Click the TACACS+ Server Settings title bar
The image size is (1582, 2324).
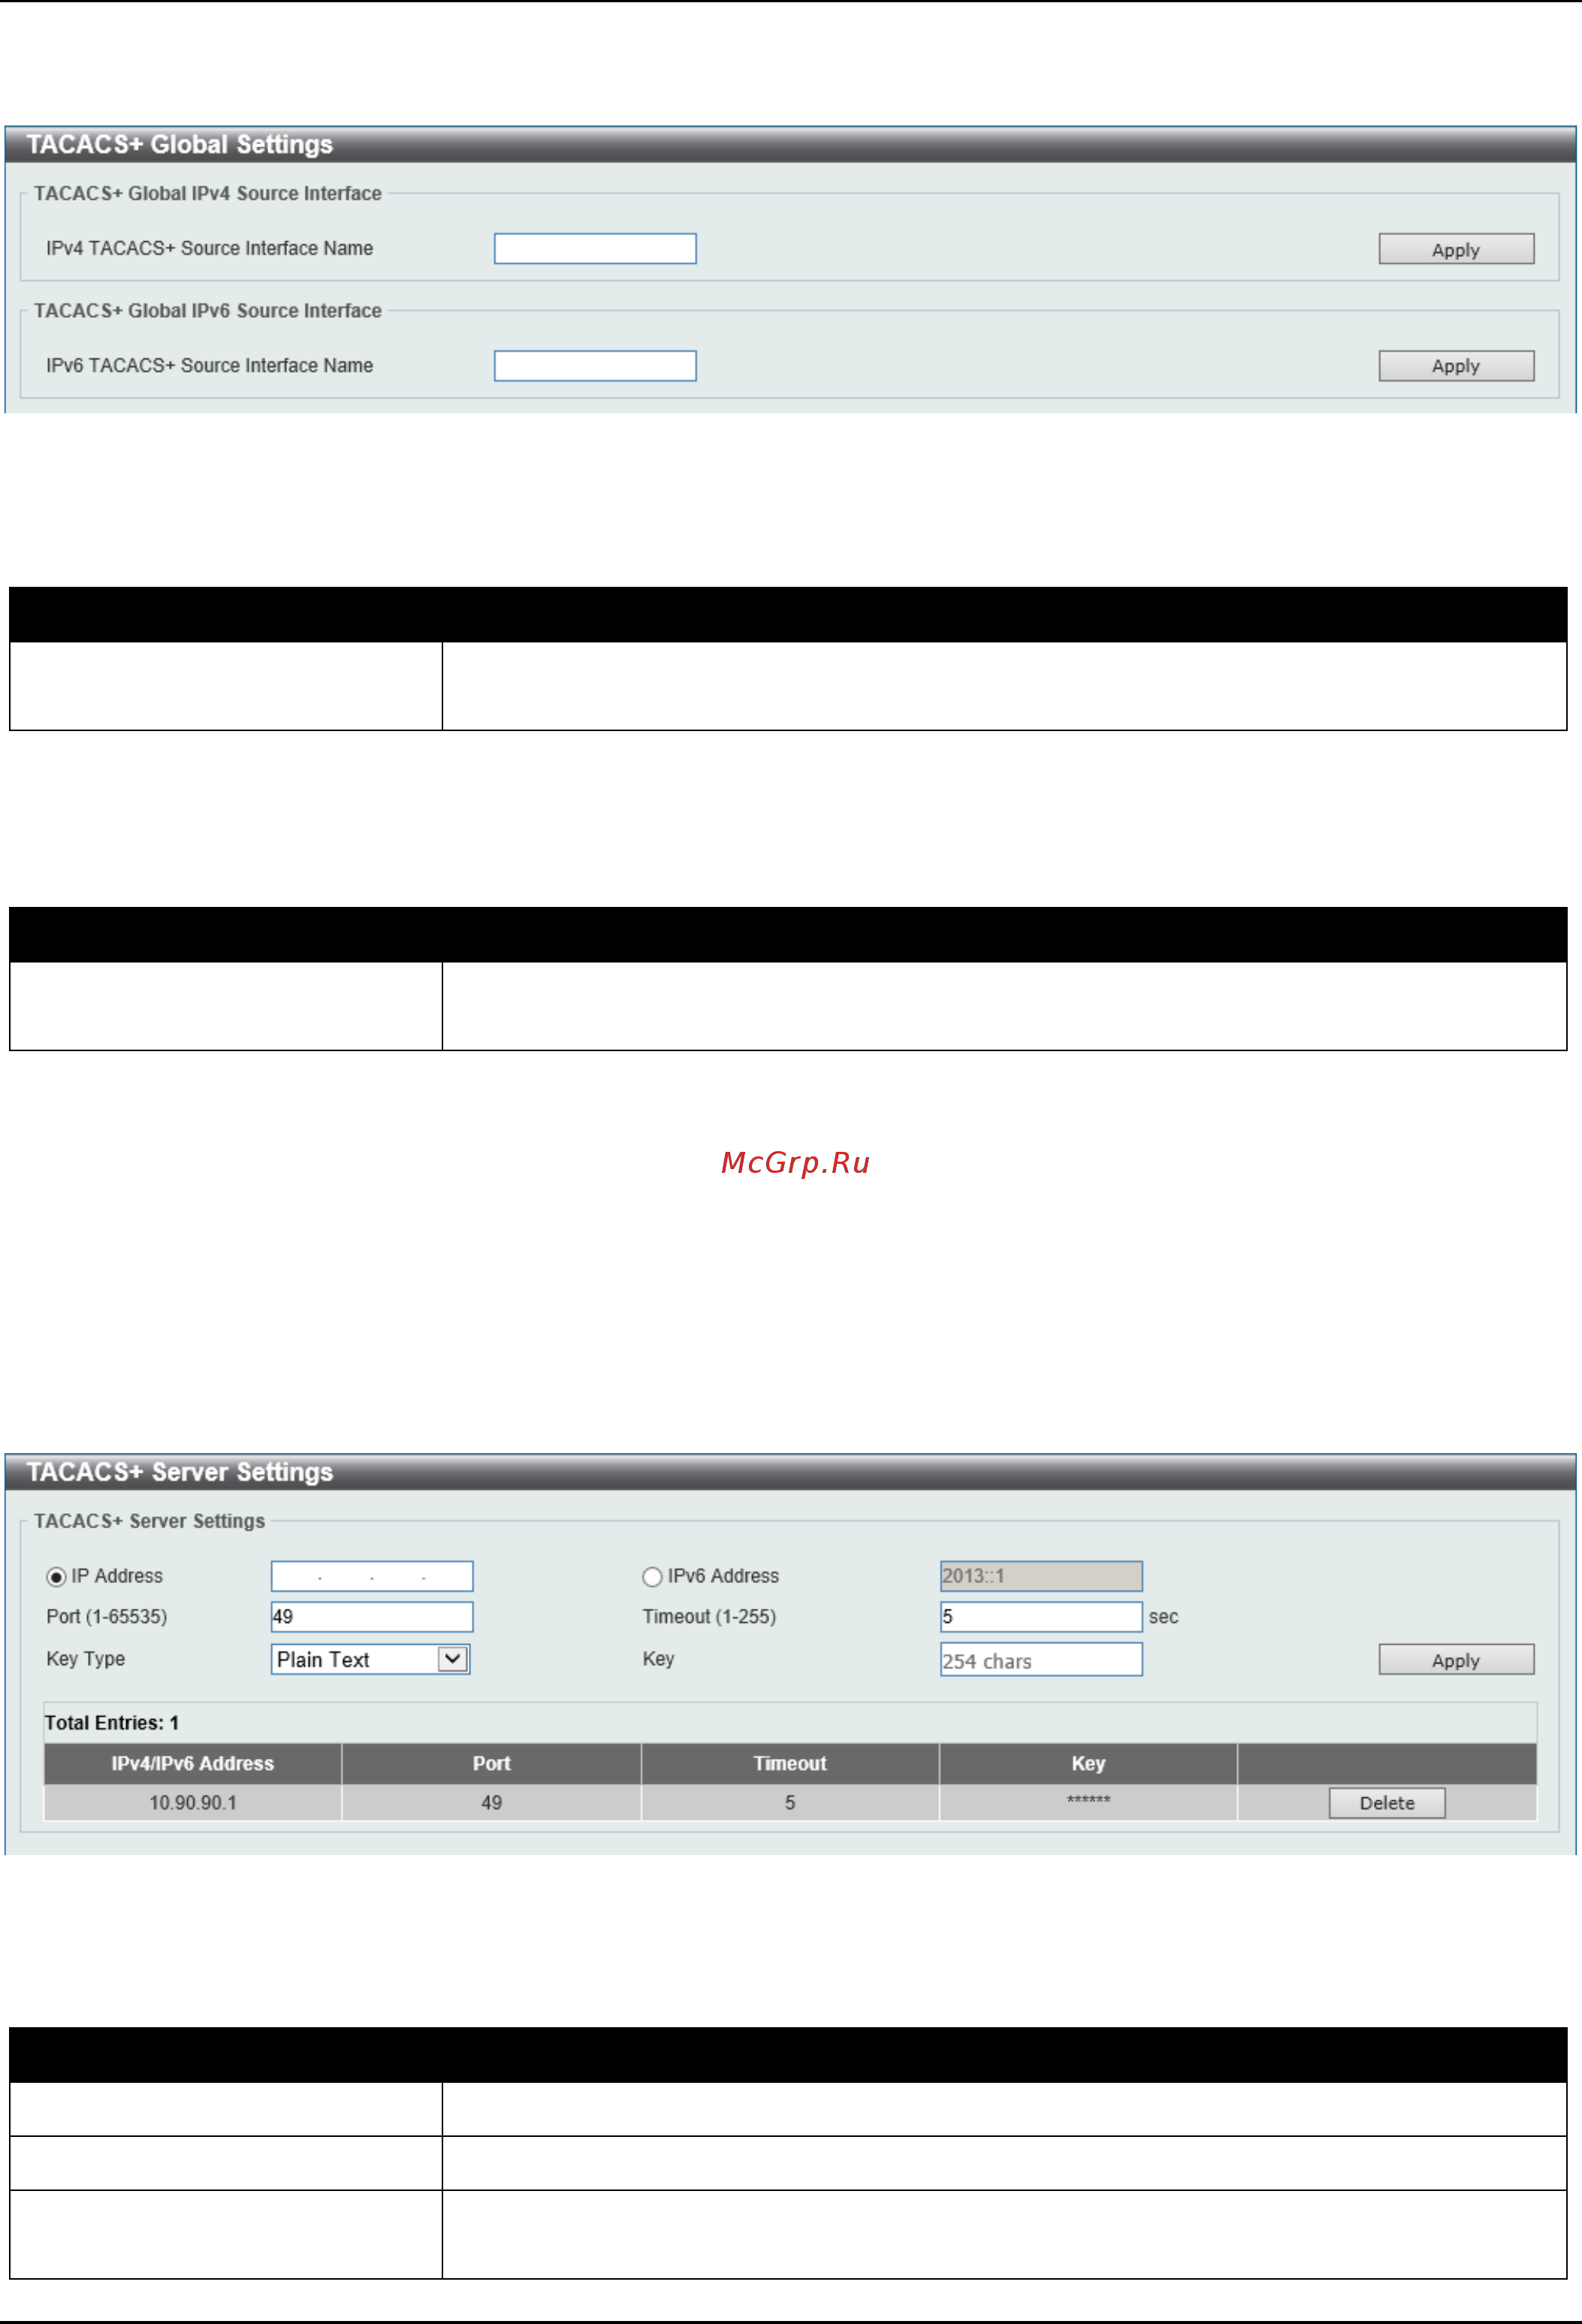pos(790,1472)
